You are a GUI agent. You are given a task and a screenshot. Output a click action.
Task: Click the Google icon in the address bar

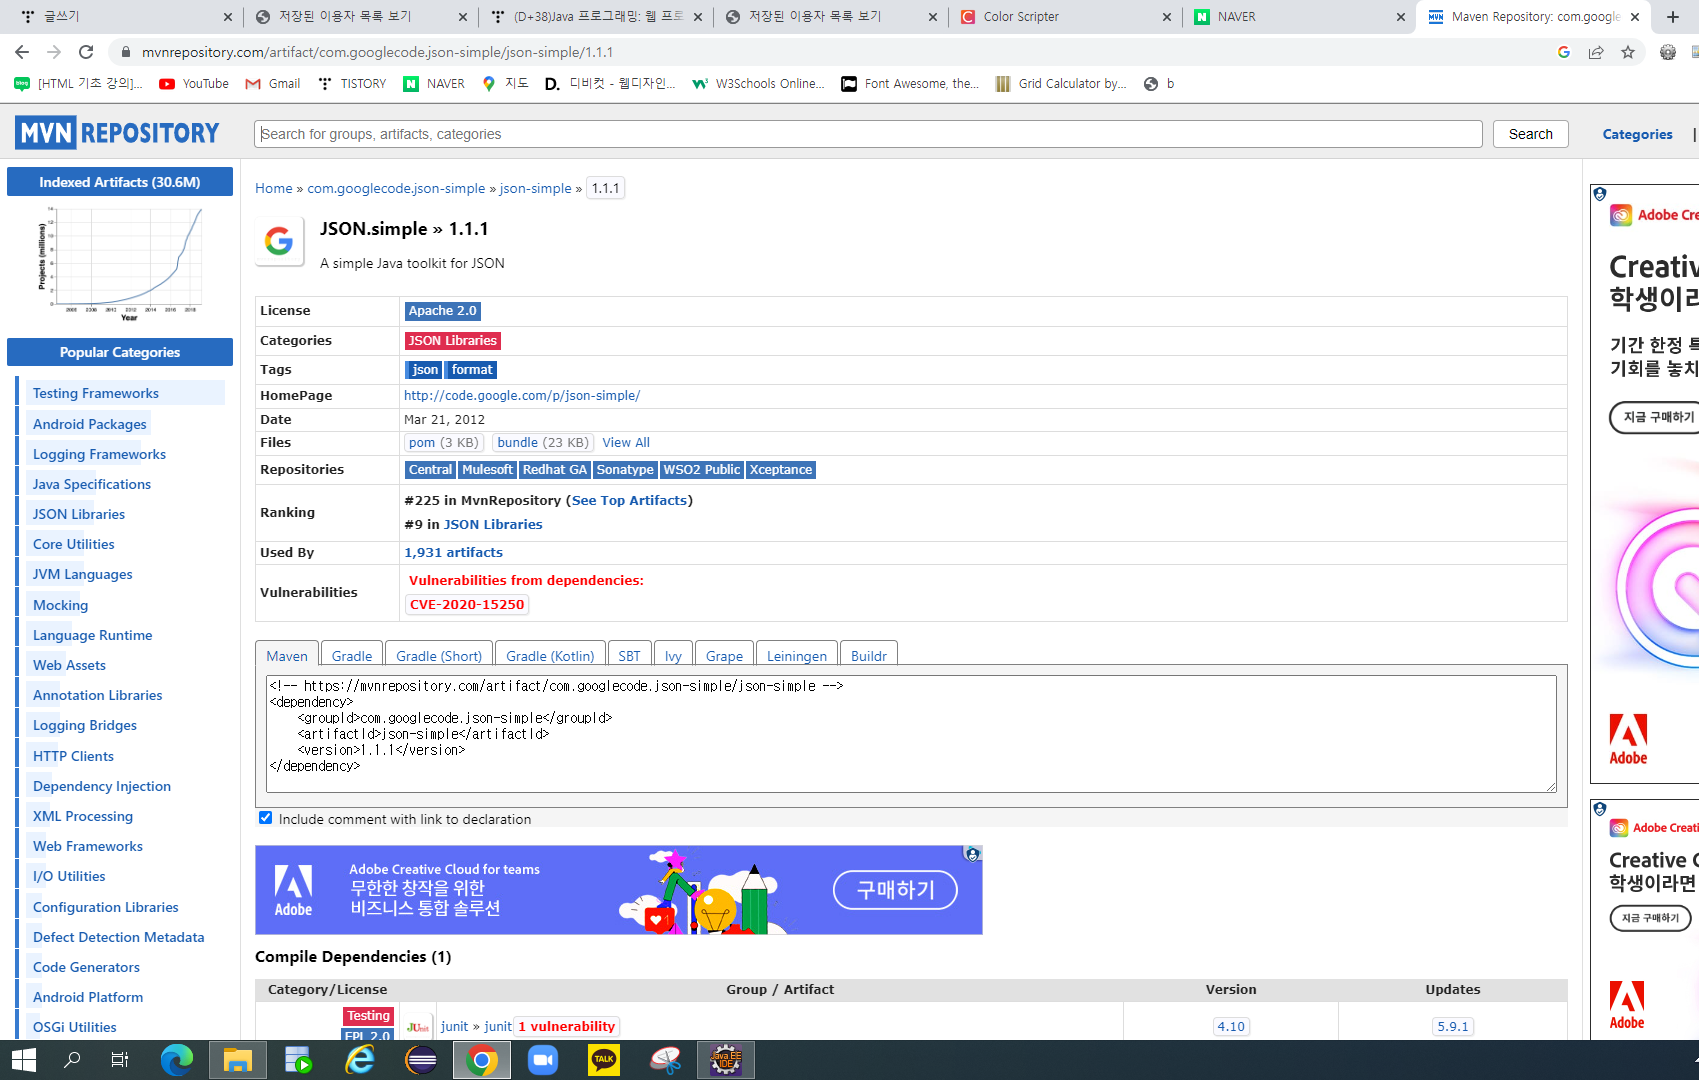point(1564,52)
